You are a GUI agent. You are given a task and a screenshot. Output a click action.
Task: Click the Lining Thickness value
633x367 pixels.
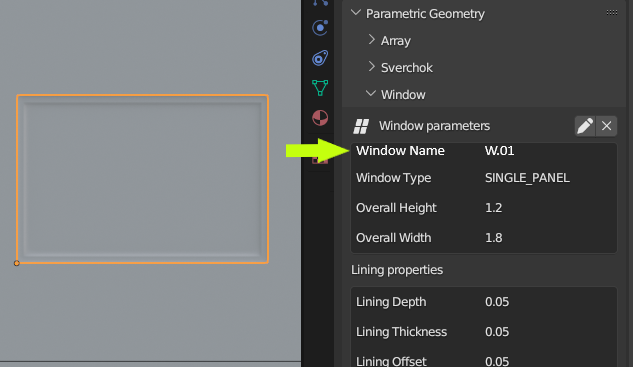click(x=497, y=331)
